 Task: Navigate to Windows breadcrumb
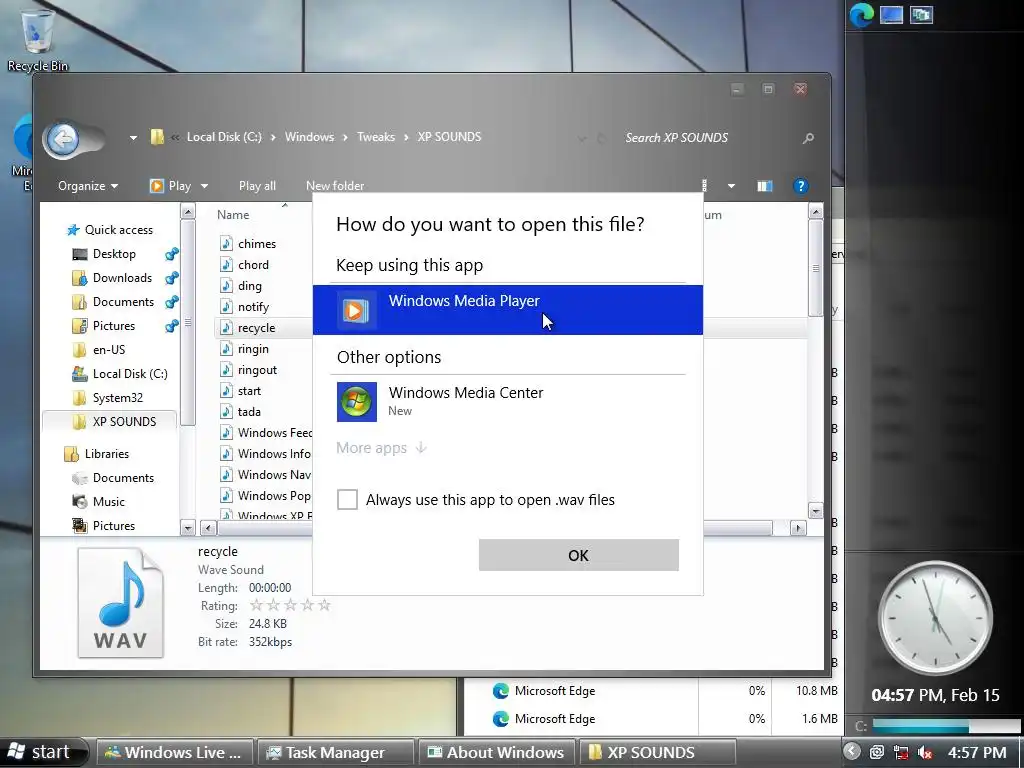[x=310, y=137]
